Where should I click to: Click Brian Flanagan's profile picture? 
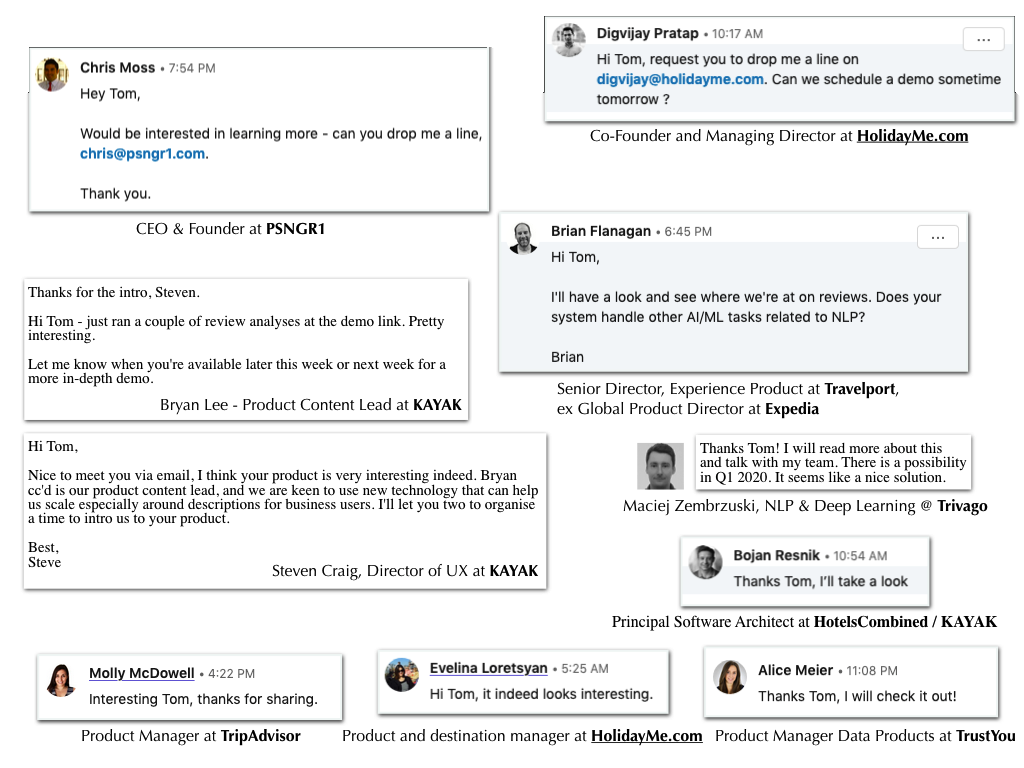click(523, 238)
